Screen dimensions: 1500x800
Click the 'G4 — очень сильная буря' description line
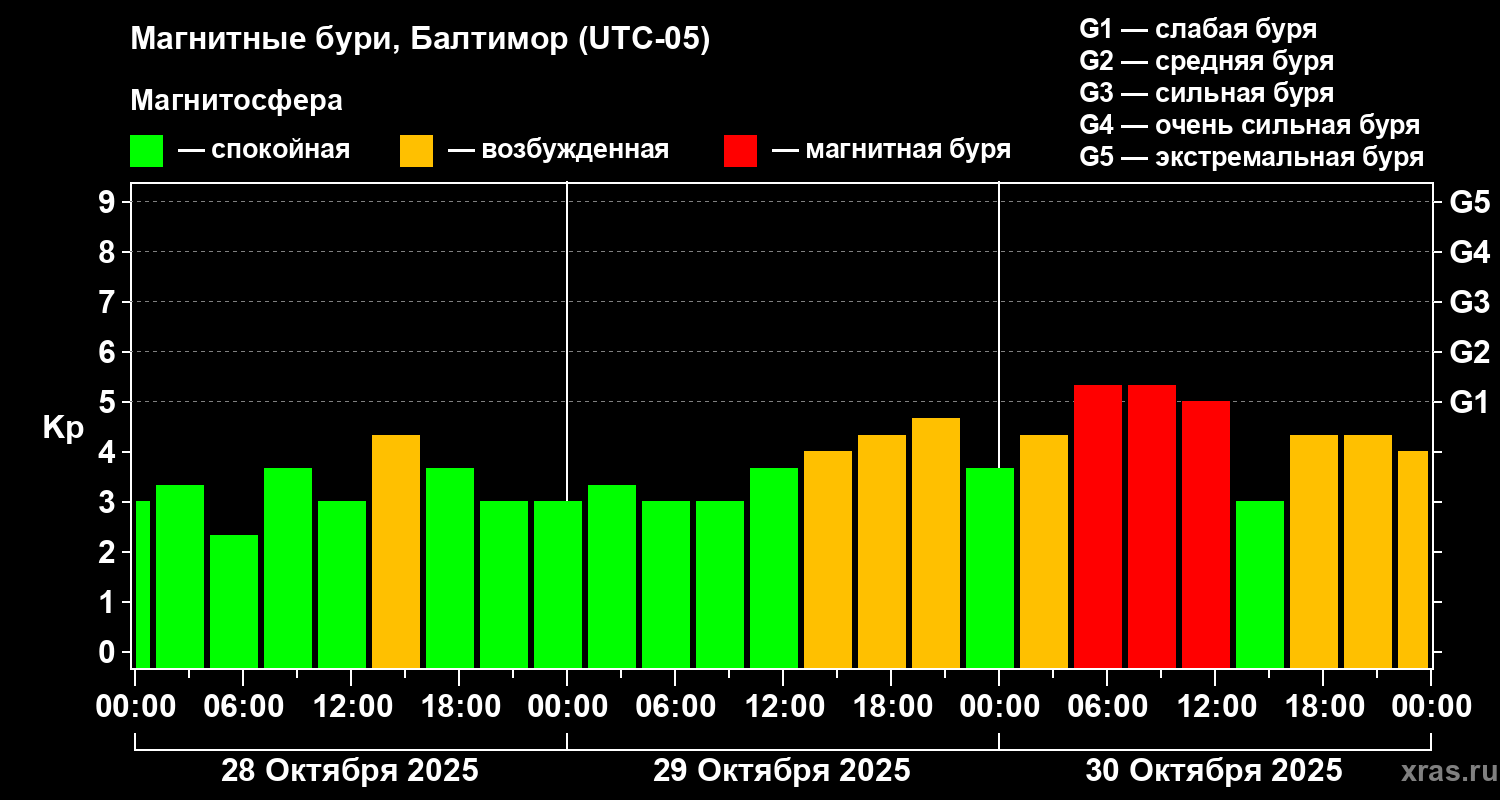click(1250, 125)
